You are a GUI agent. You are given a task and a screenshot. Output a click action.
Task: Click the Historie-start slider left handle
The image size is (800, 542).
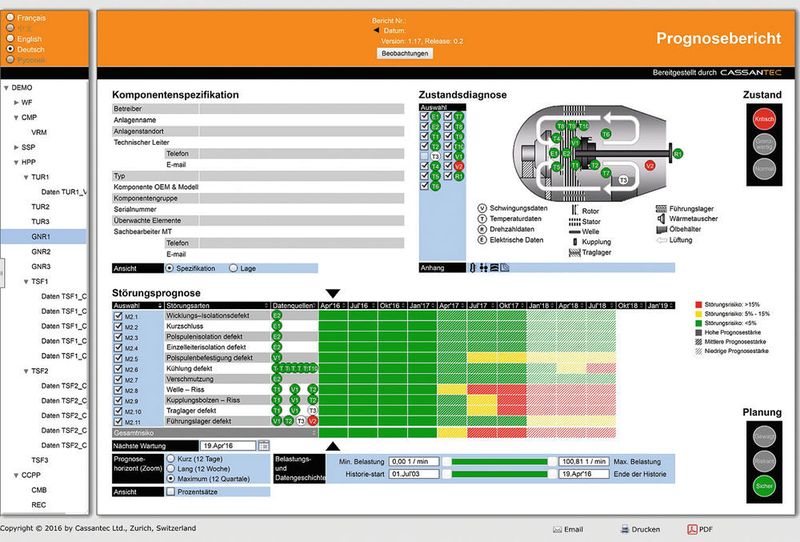pyautogui.click(x=446, y=474)
